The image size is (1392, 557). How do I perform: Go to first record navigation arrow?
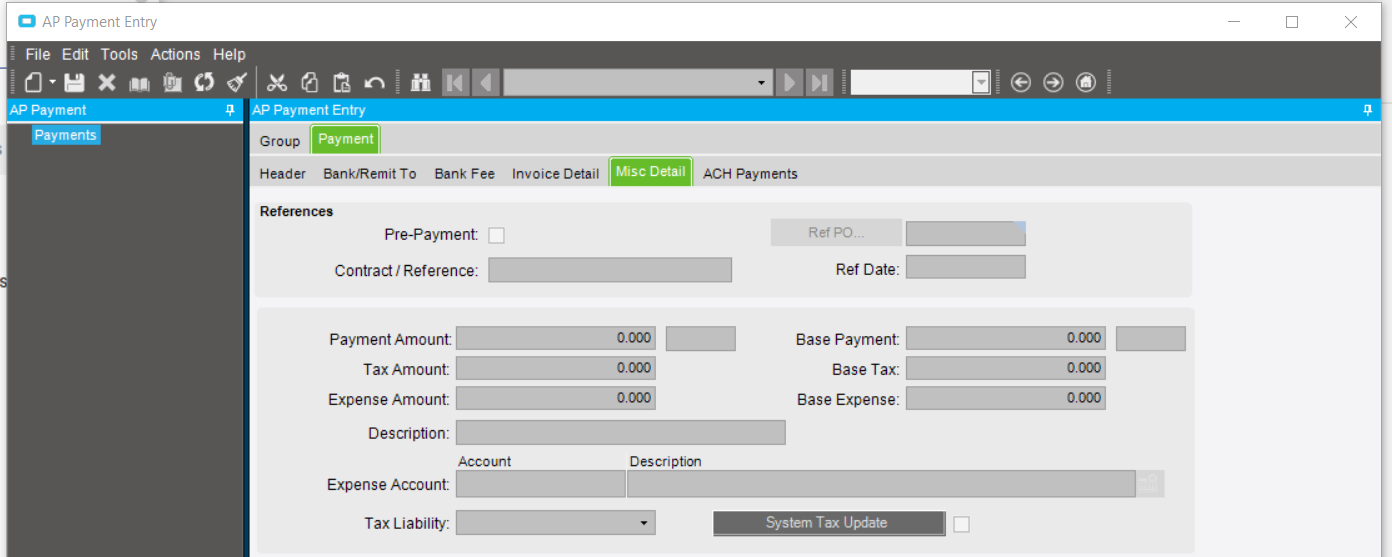455,83
